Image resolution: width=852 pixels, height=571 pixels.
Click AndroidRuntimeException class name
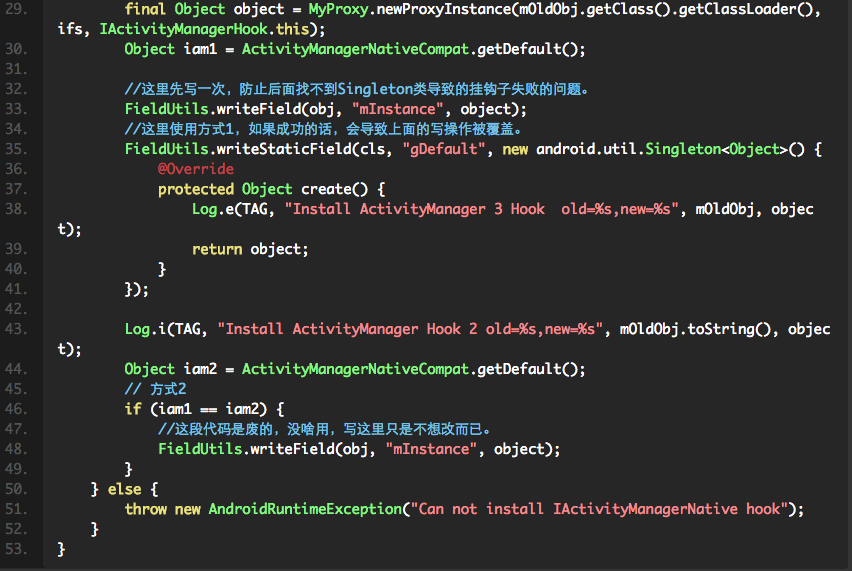coord(305,509)
